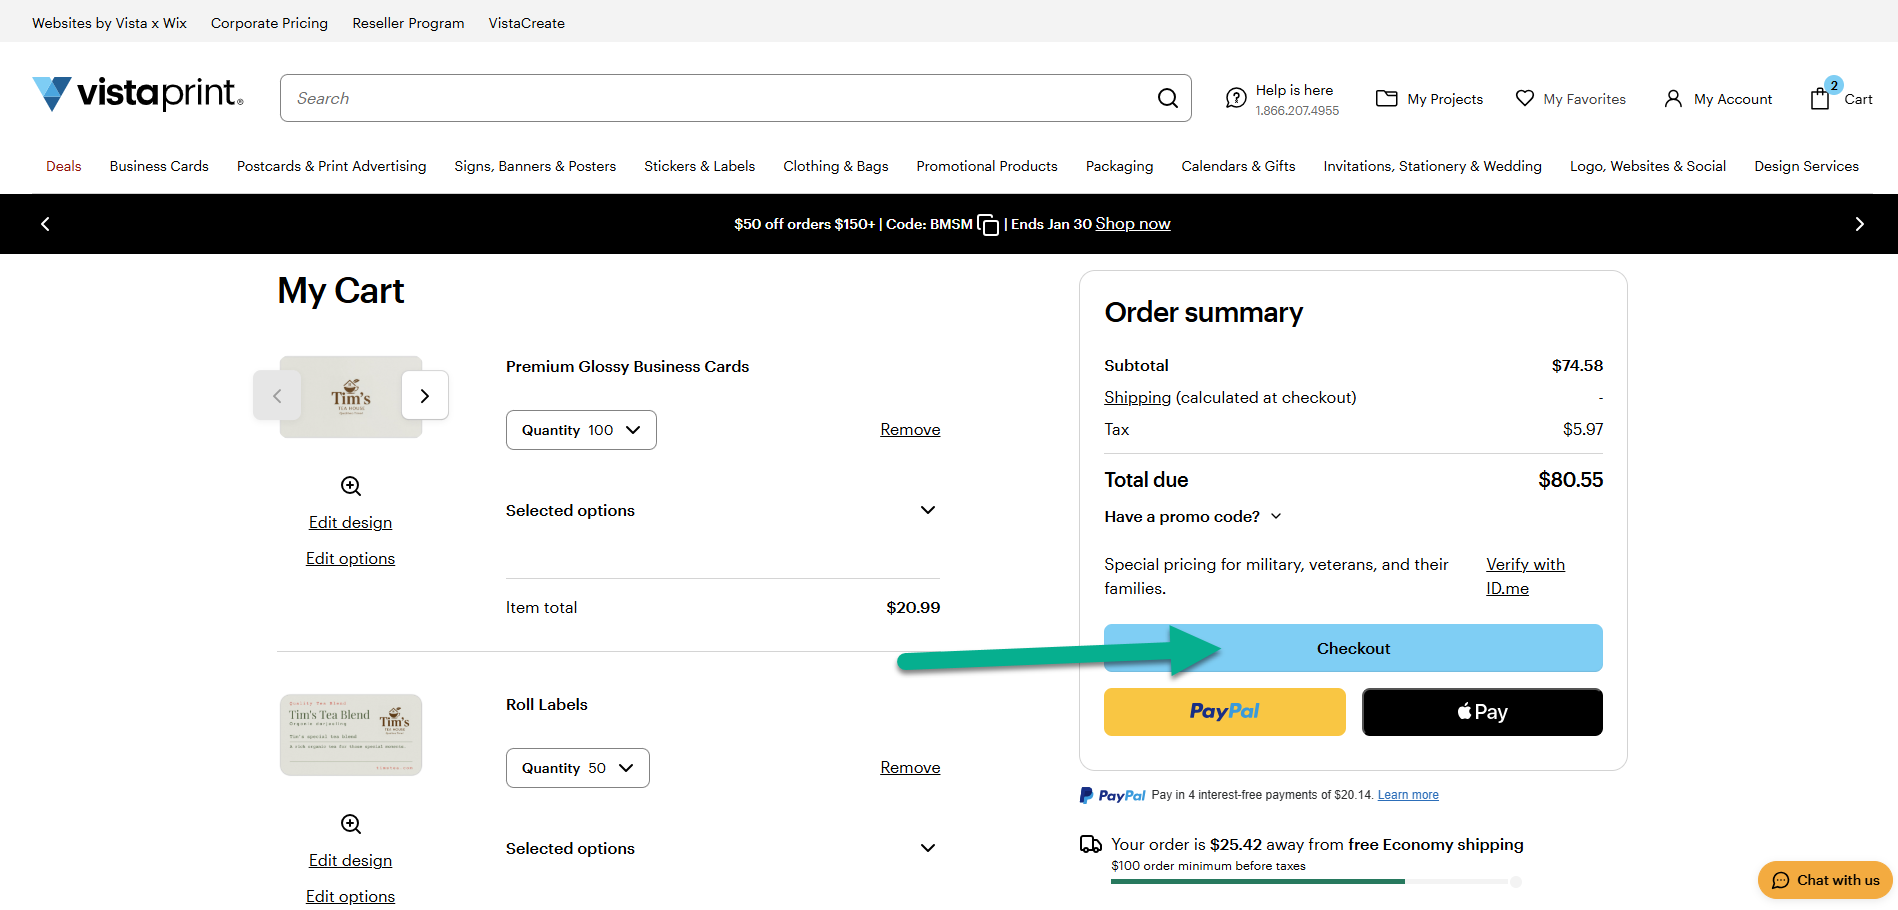Viewport: 1898px width, 910px height.
Task: Click the search magnifier icon
Action: tap(1167, 98)
